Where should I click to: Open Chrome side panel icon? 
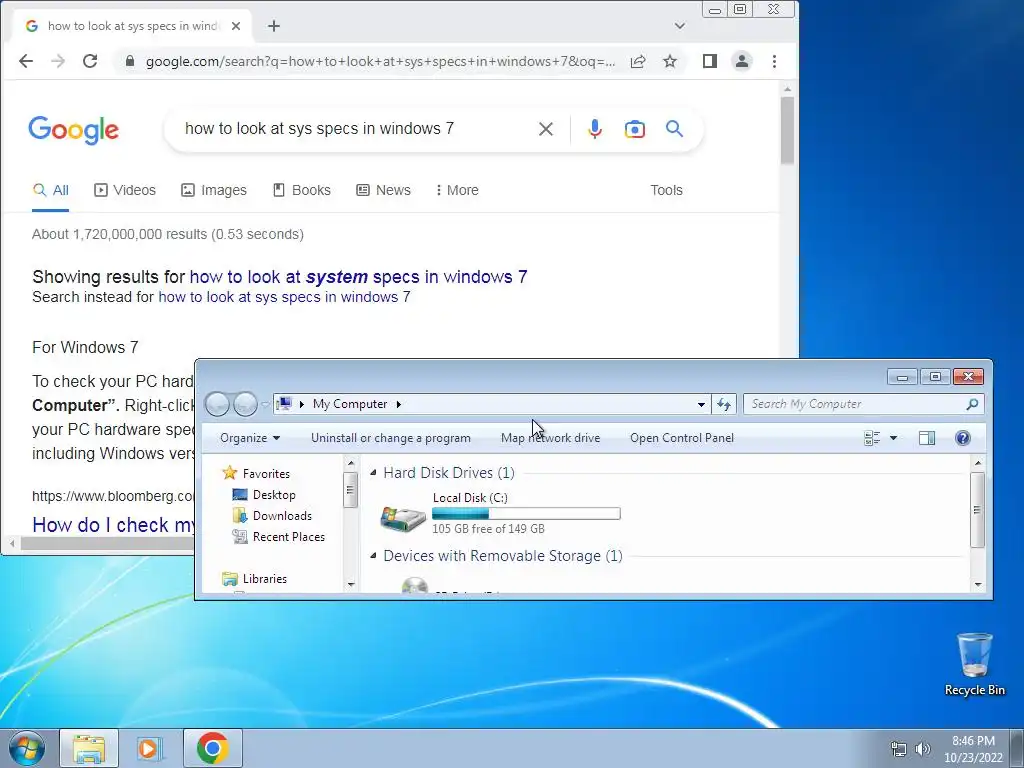(710, 61)
